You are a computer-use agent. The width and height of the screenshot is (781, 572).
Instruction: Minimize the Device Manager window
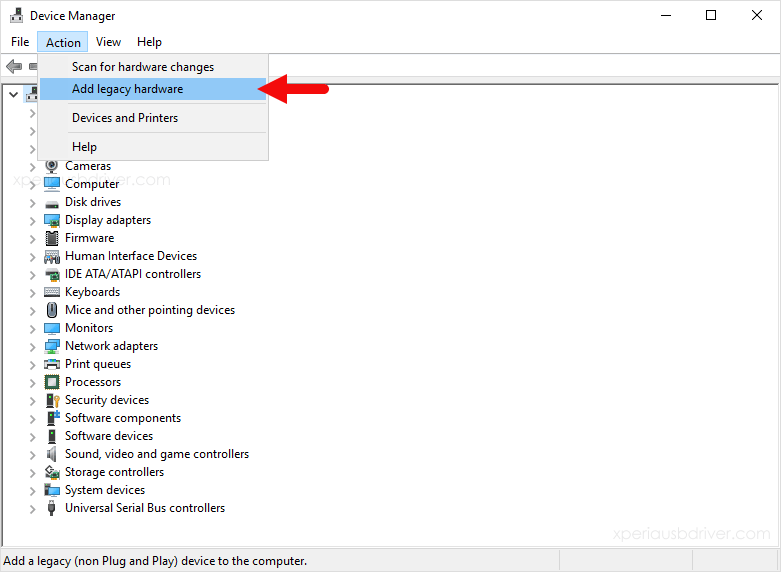pyautogui.click(x=666, y=15)
